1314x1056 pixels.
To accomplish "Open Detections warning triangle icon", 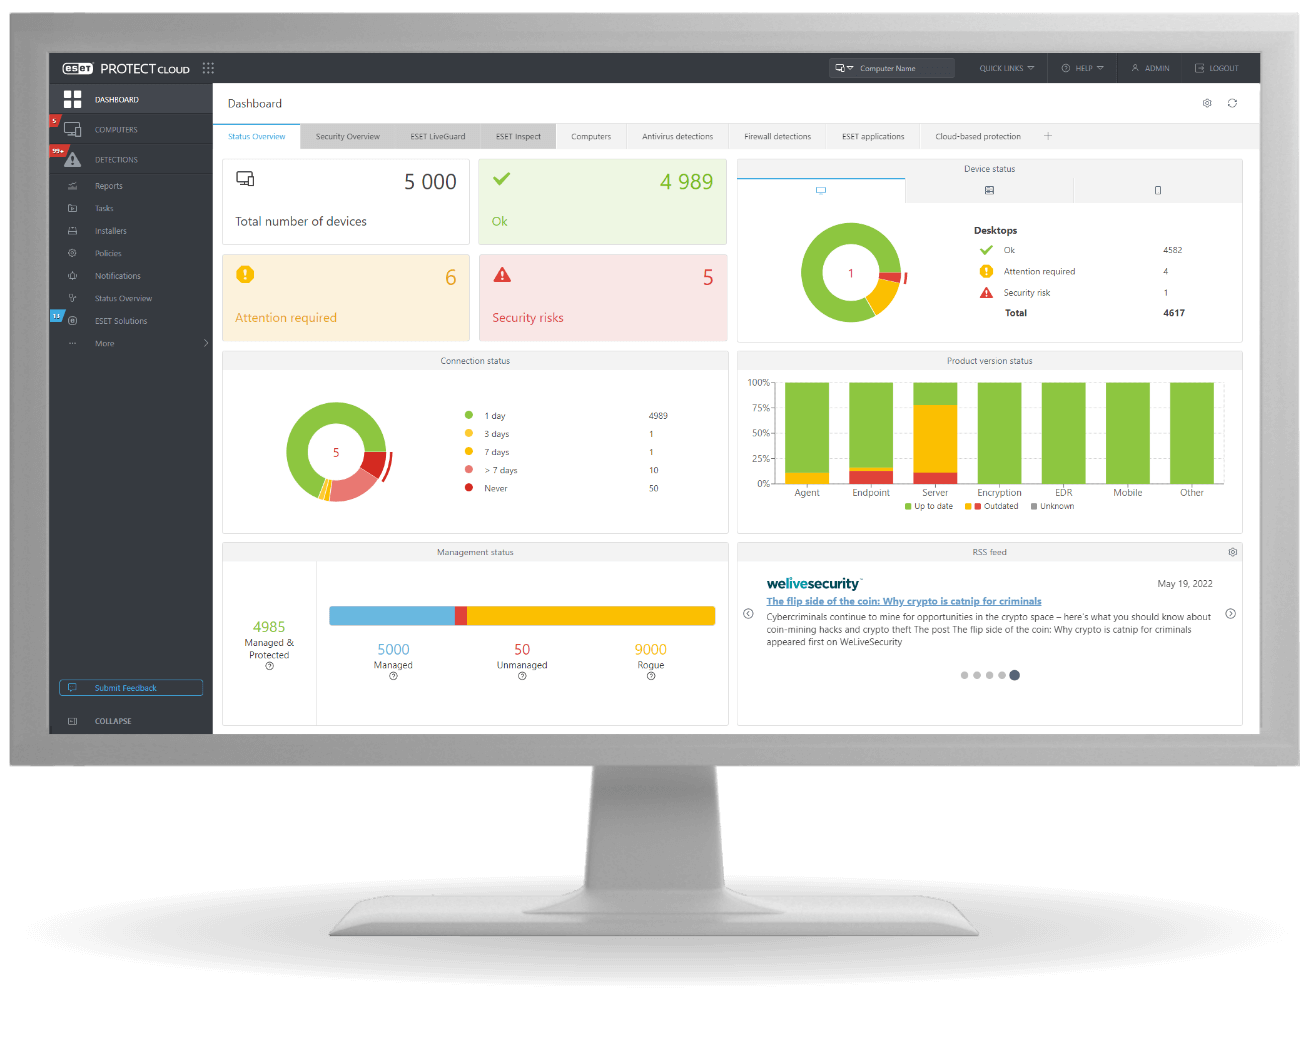I will pos(72,159).
